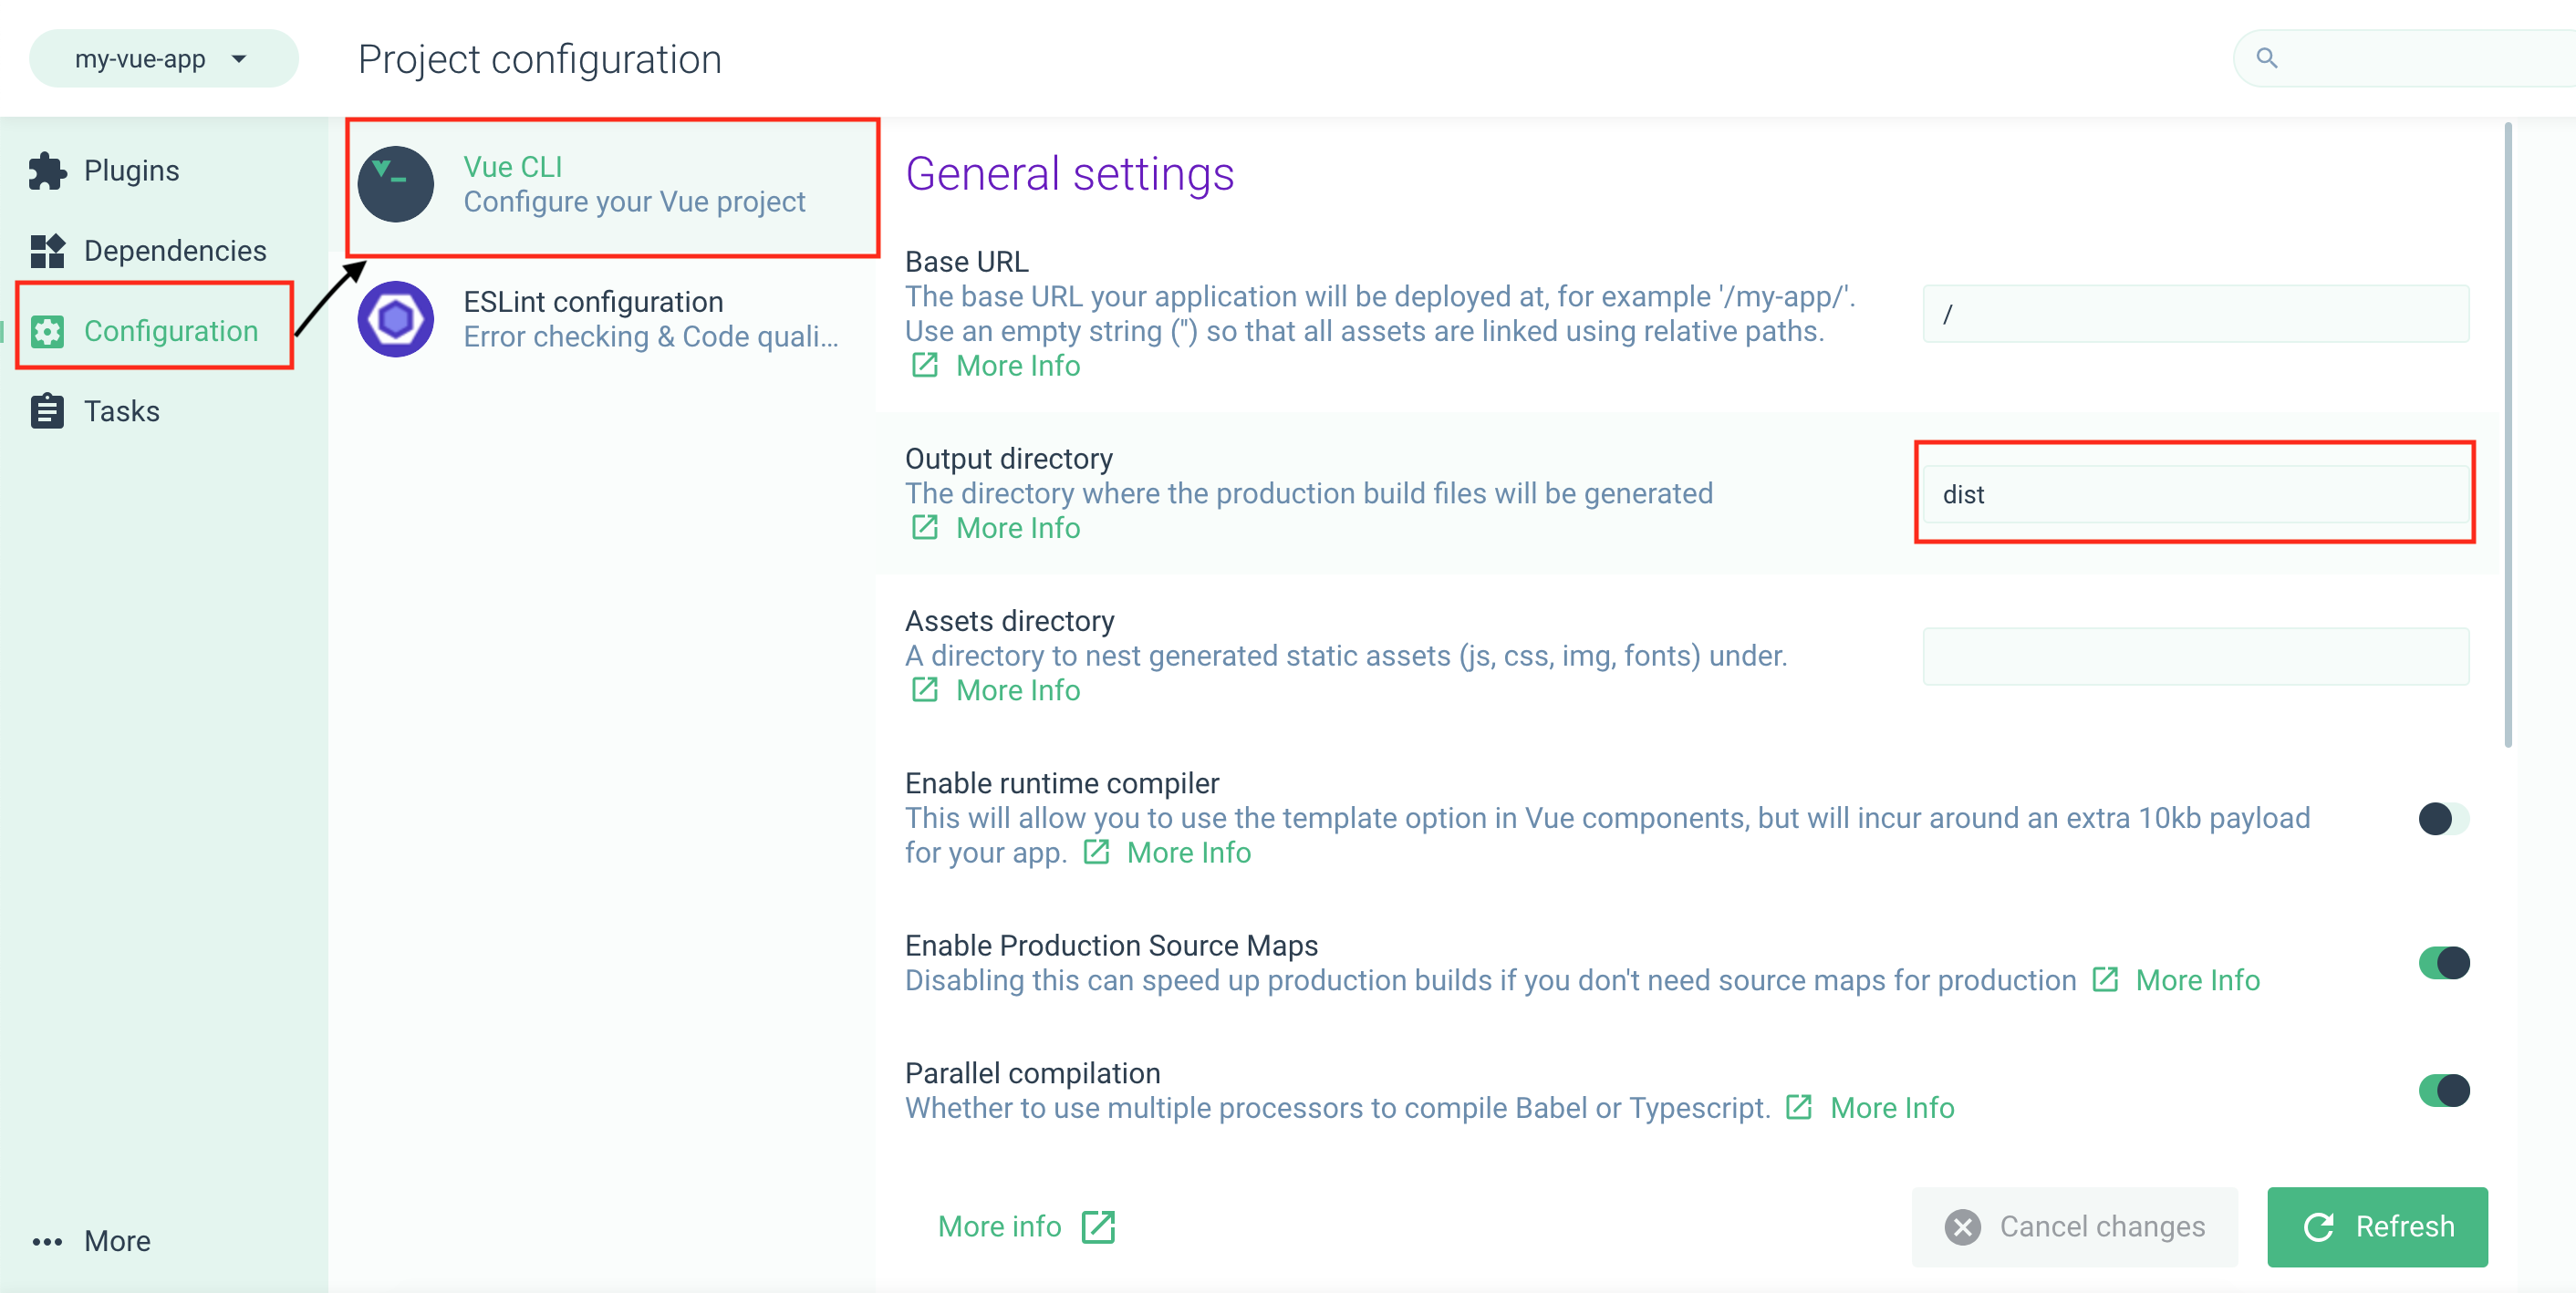Click the Parallel compilation label
This screenshot has width=2576, height=1293.
pos(1032,1073)
